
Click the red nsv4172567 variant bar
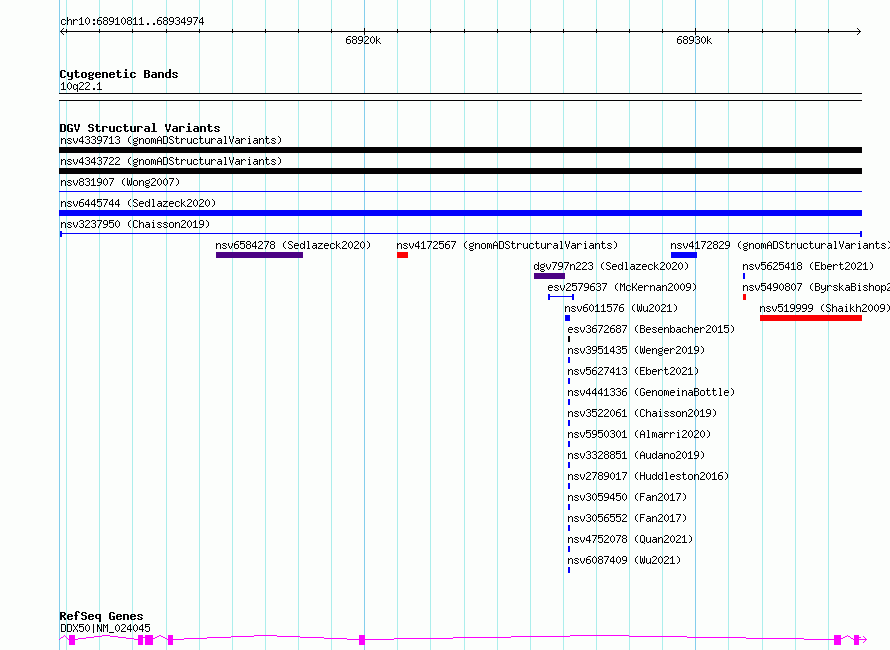tap(402, 255)
